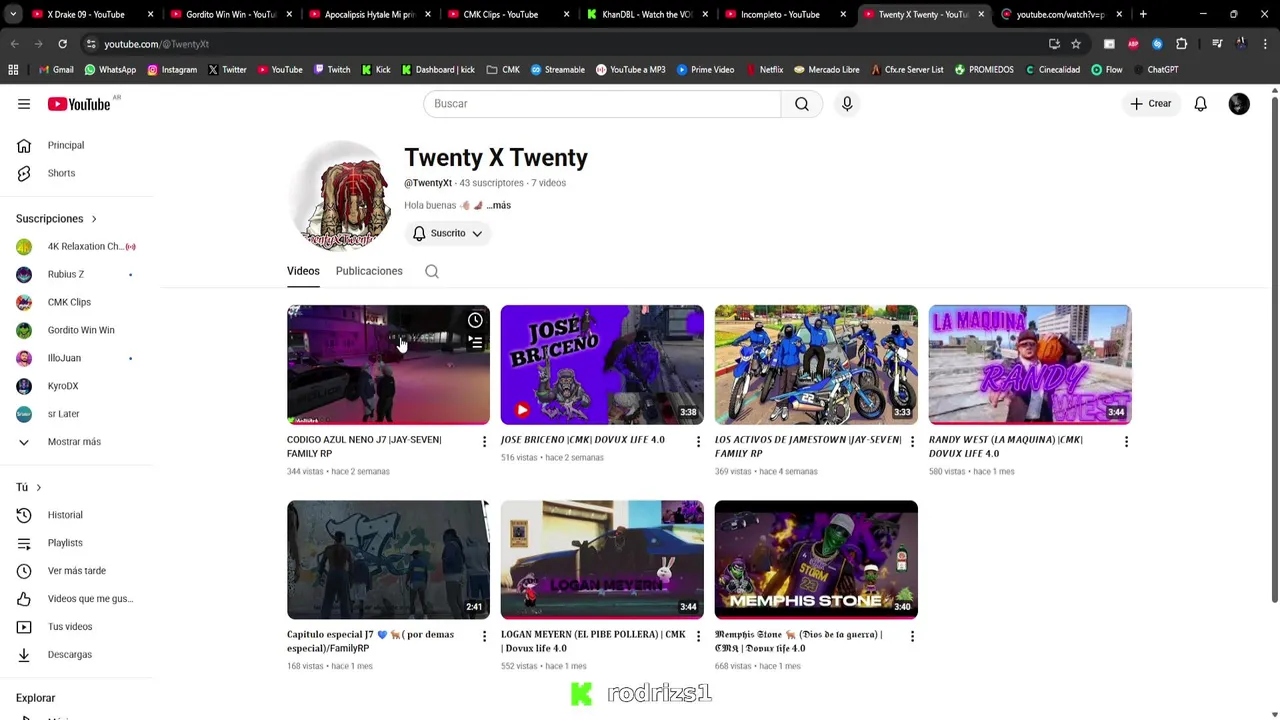Search within channel magnifier icon
The width and height of the screenshot is (1280, 720).
432,271
